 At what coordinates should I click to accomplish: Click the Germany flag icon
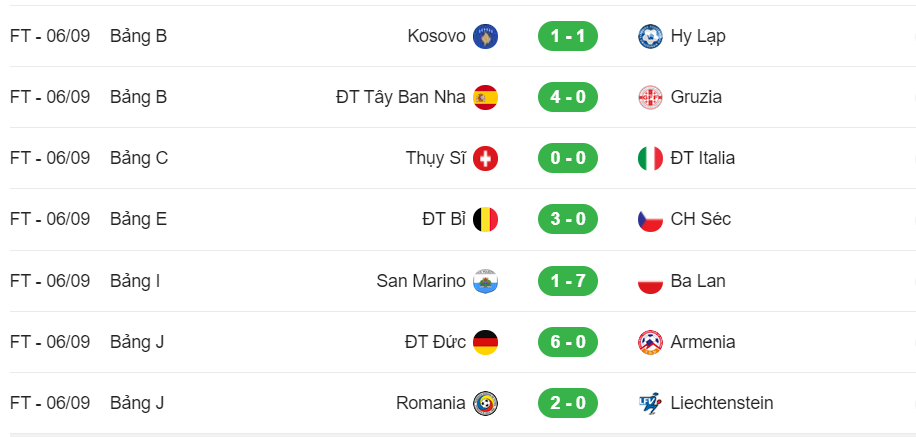(x=485, y=342)
